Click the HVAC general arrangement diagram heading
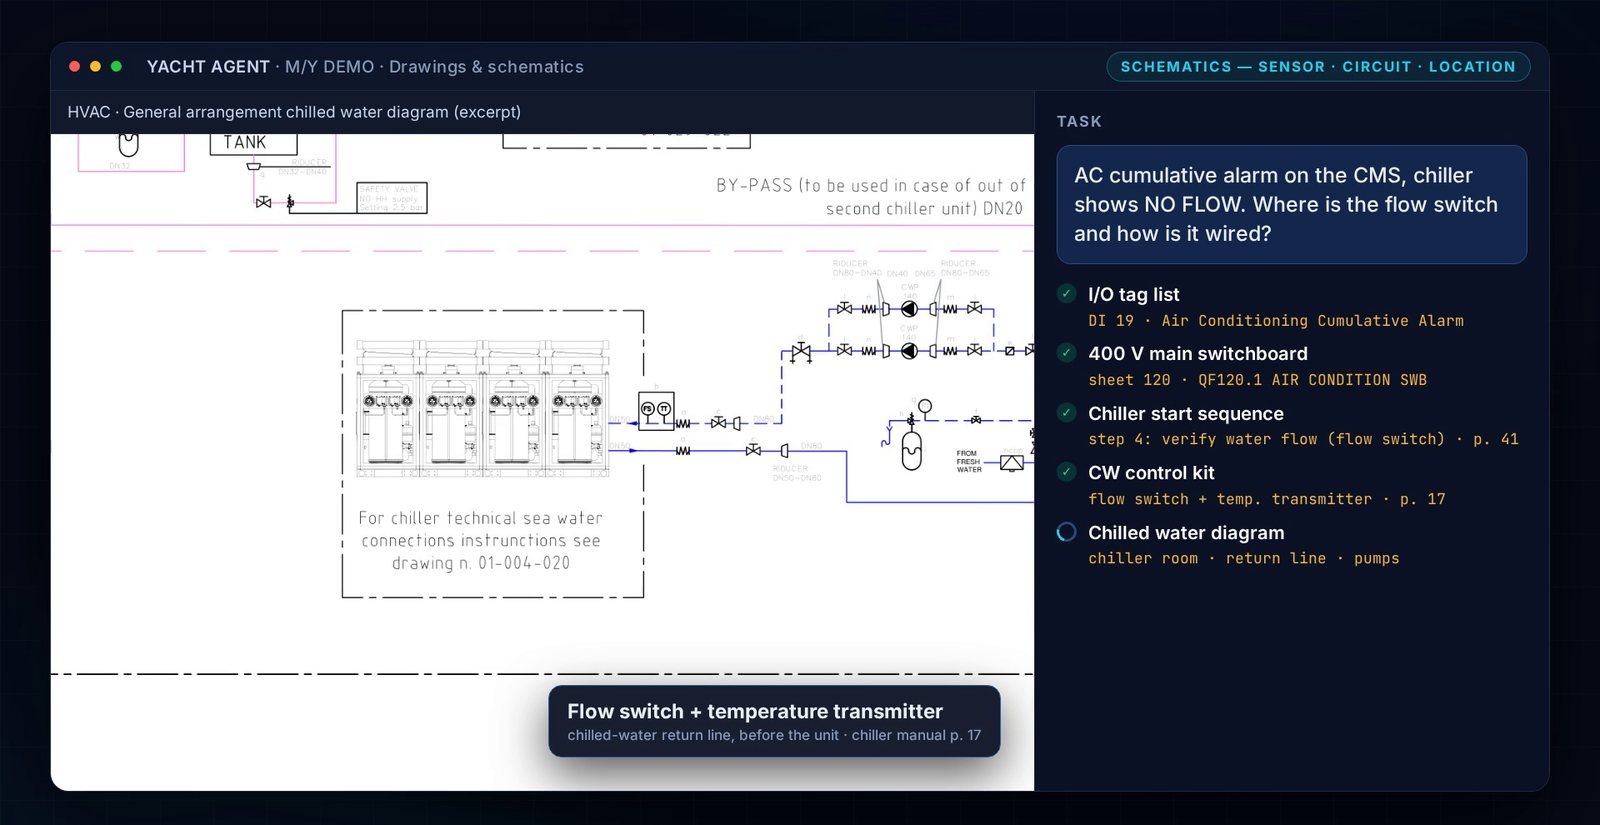Image resolution: width=1600 pixels, height=825 pixels. (294, 112)
